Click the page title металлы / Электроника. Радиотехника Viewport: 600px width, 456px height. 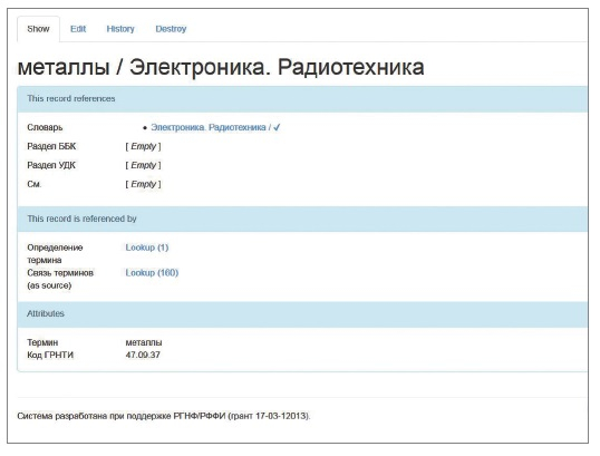(221, 66)
